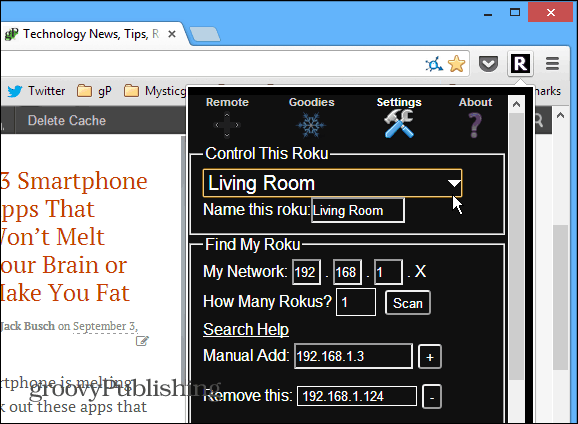This screenshot has width=578, height=424.
Task: Click the Roku popup vertical scrollbar thumb
Action: (516, 246)
